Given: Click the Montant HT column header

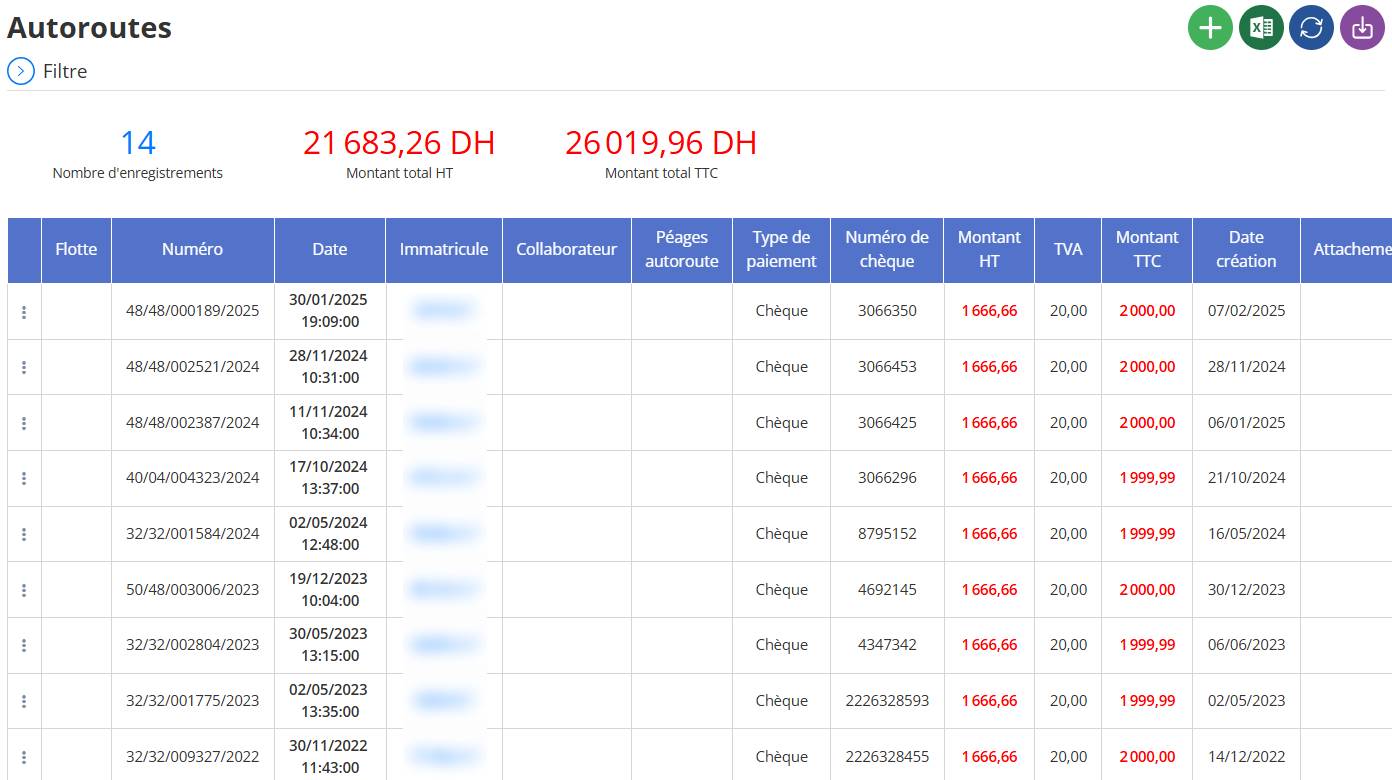Looking at the screenshot, I should 989,250.
